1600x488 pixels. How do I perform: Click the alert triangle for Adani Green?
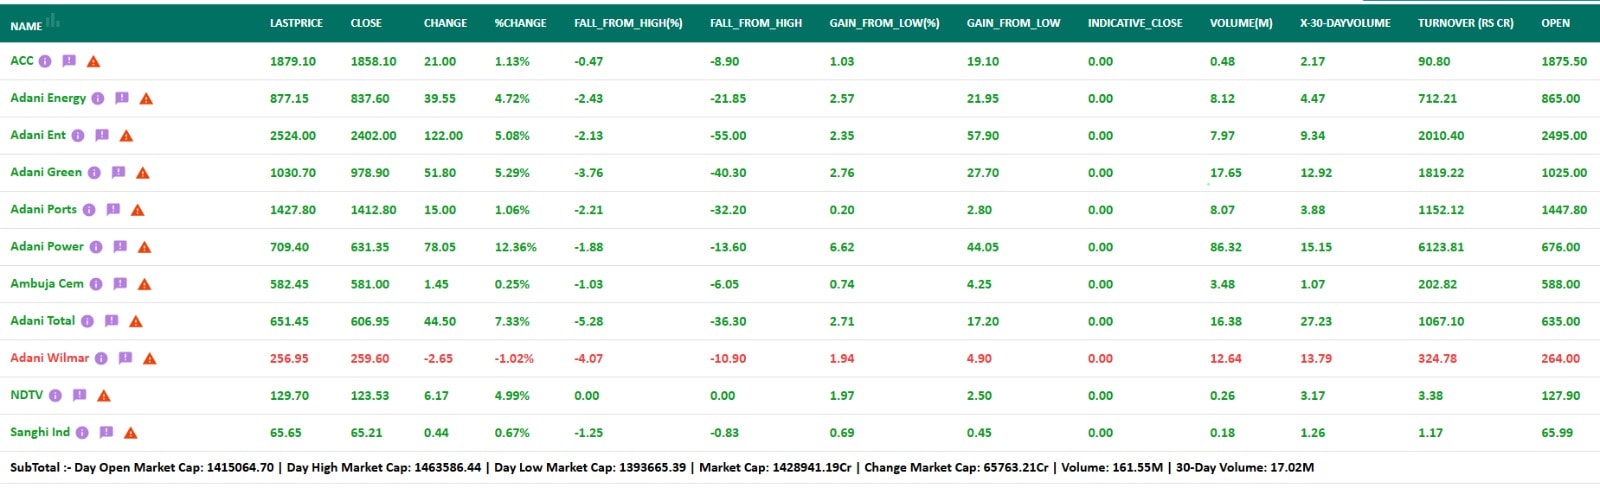pos(142,172)
